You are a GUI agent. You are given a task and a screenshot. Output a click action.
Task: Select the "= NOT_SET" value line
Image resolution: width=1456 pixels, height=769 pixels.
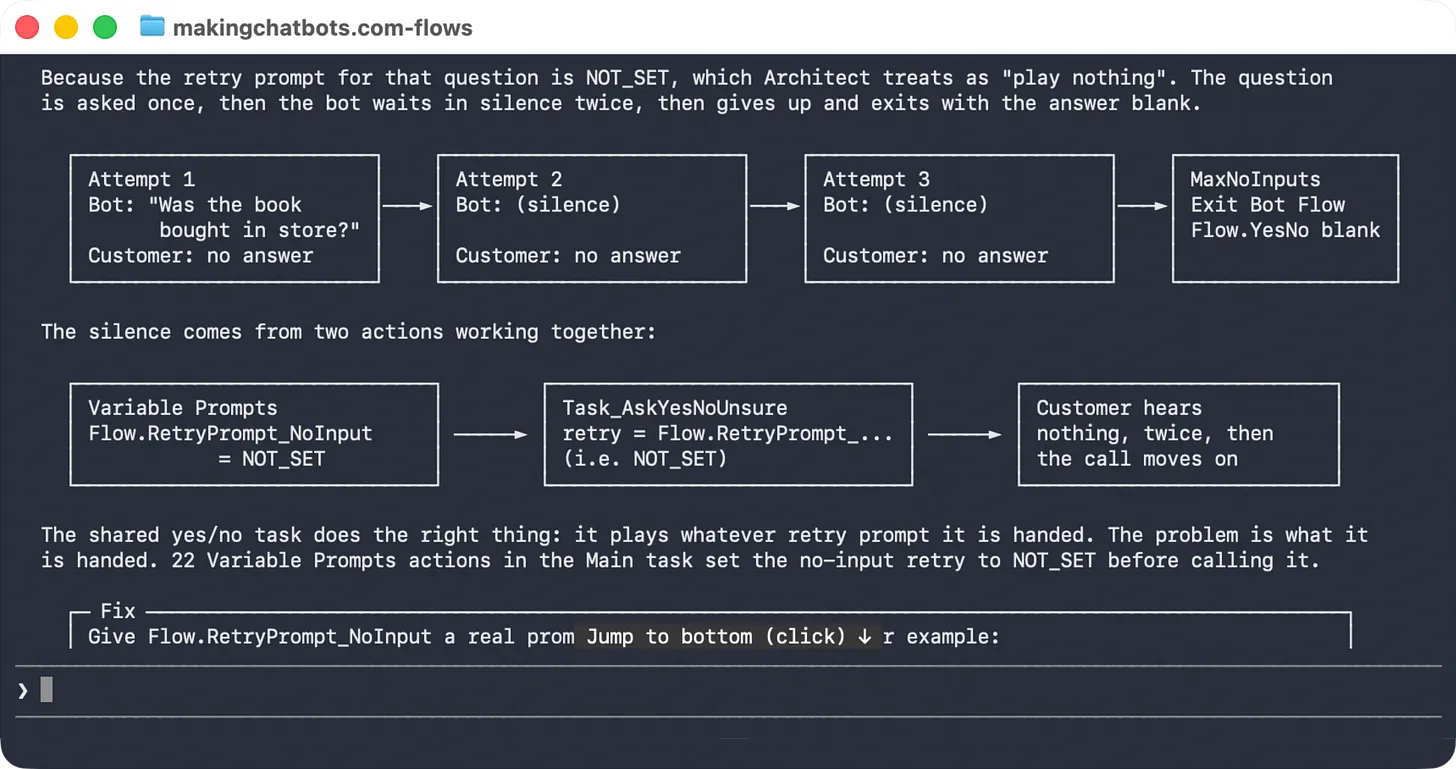271,459
